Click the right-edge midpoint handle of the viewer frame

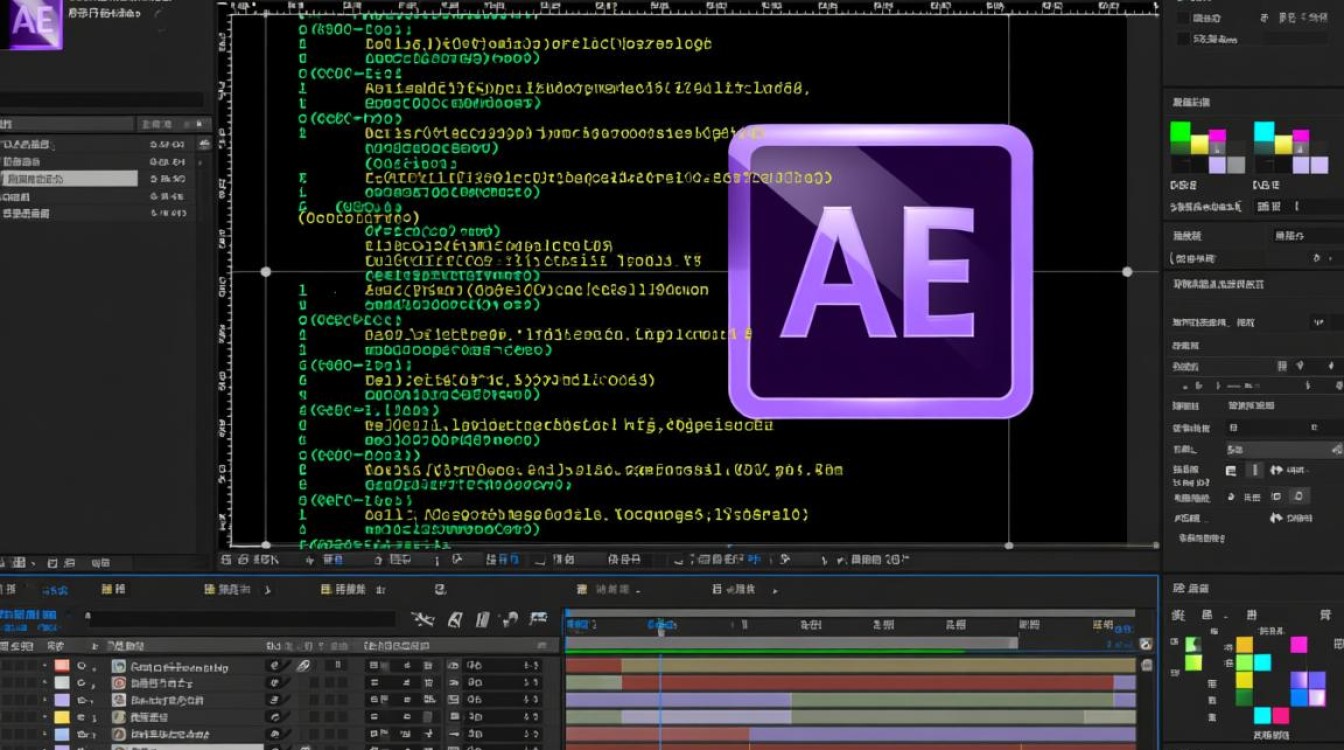1127,271
